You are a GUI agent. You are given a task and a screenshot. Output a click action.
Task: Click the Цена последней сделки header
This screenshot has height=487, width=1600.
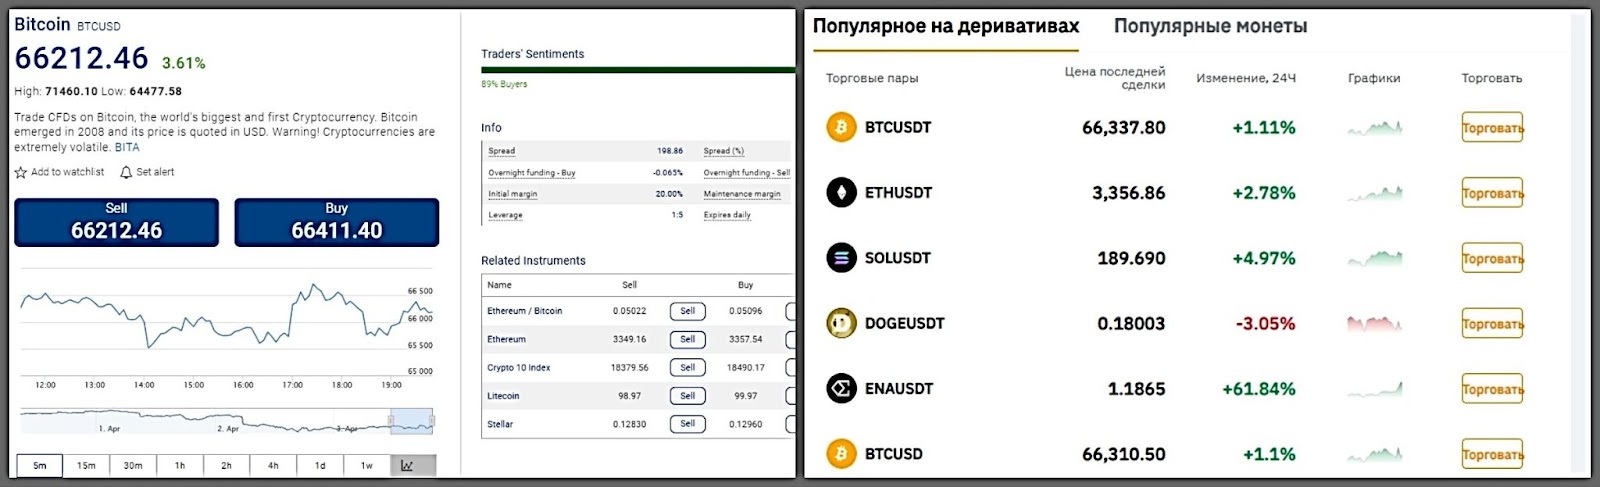(1115, 78)
